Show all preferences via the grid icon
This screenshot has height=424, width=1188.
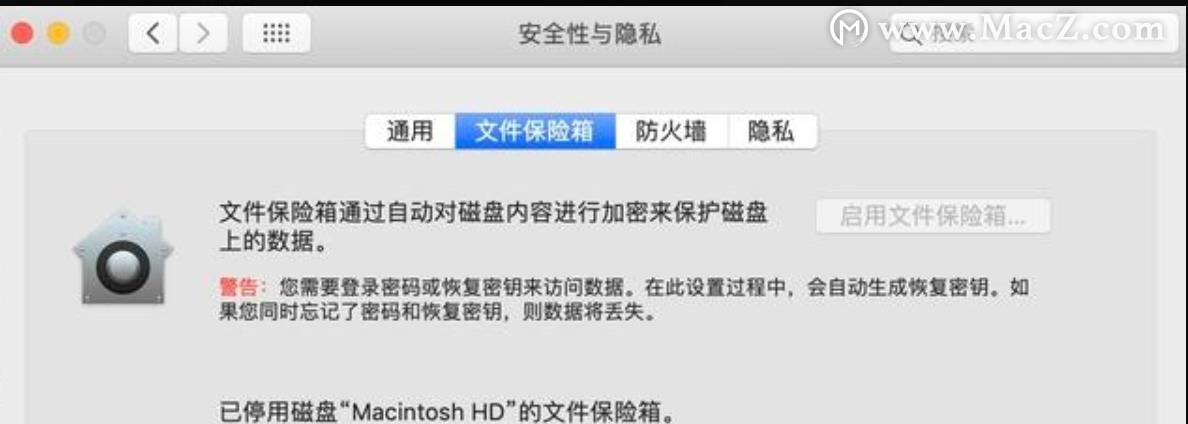click(x=276, y=33)
